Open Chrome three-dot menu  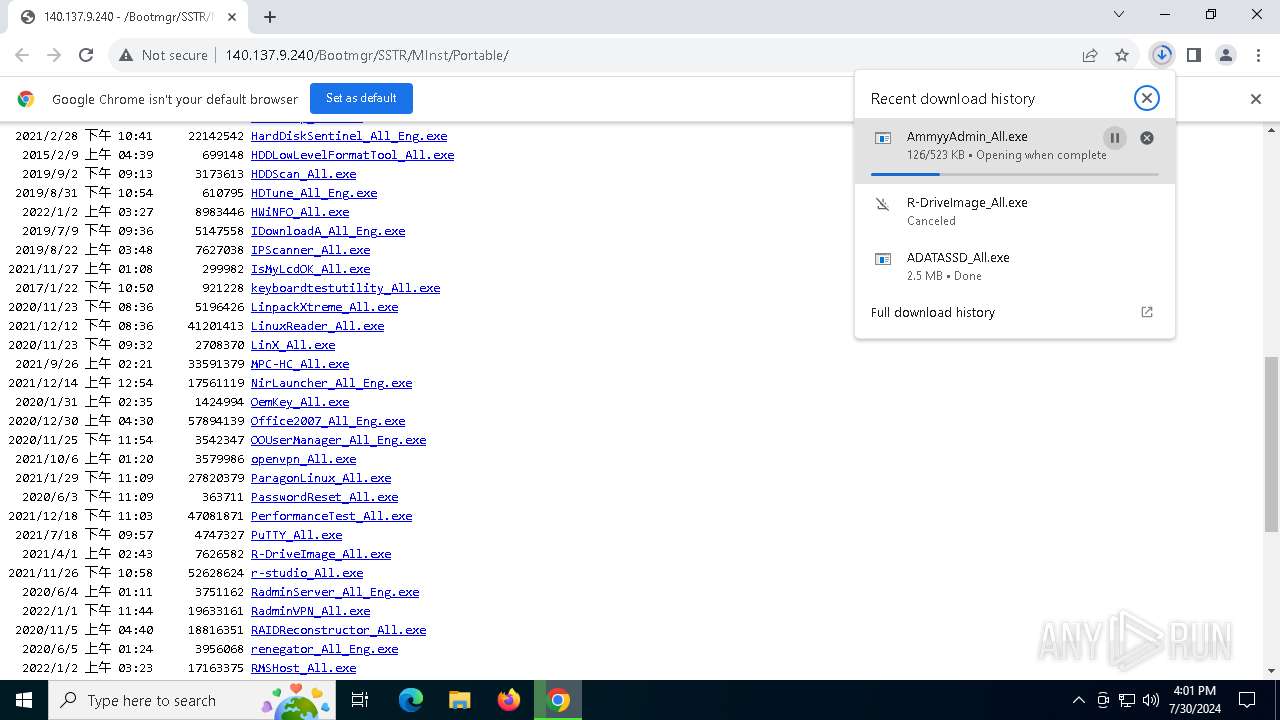click(1258, 55)
